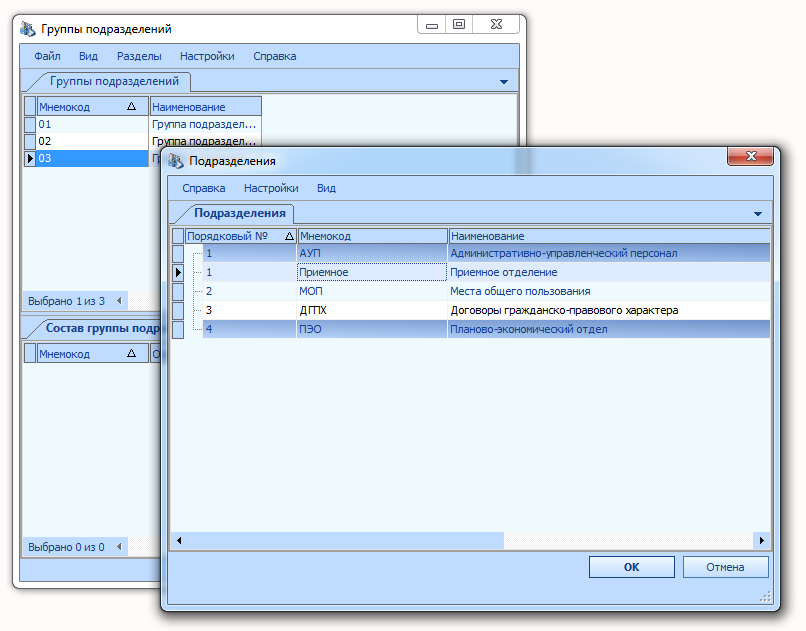This screenshot has height=631, width=806.
Task: Select group row 02 in main window
Action: click(x=149, y=141)
